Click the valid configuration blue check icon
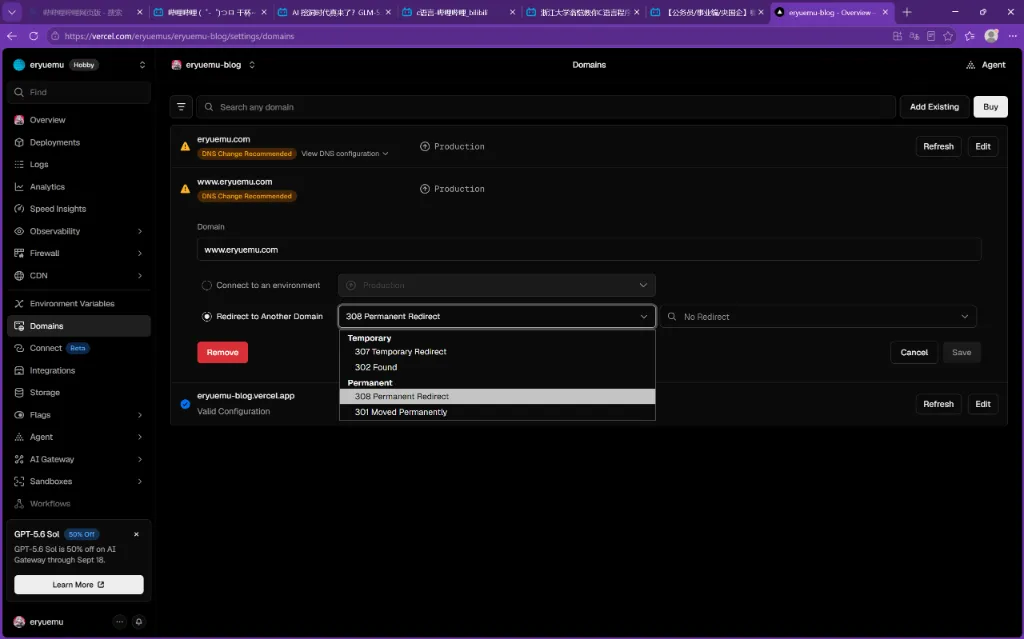 (x=185, y=404)
